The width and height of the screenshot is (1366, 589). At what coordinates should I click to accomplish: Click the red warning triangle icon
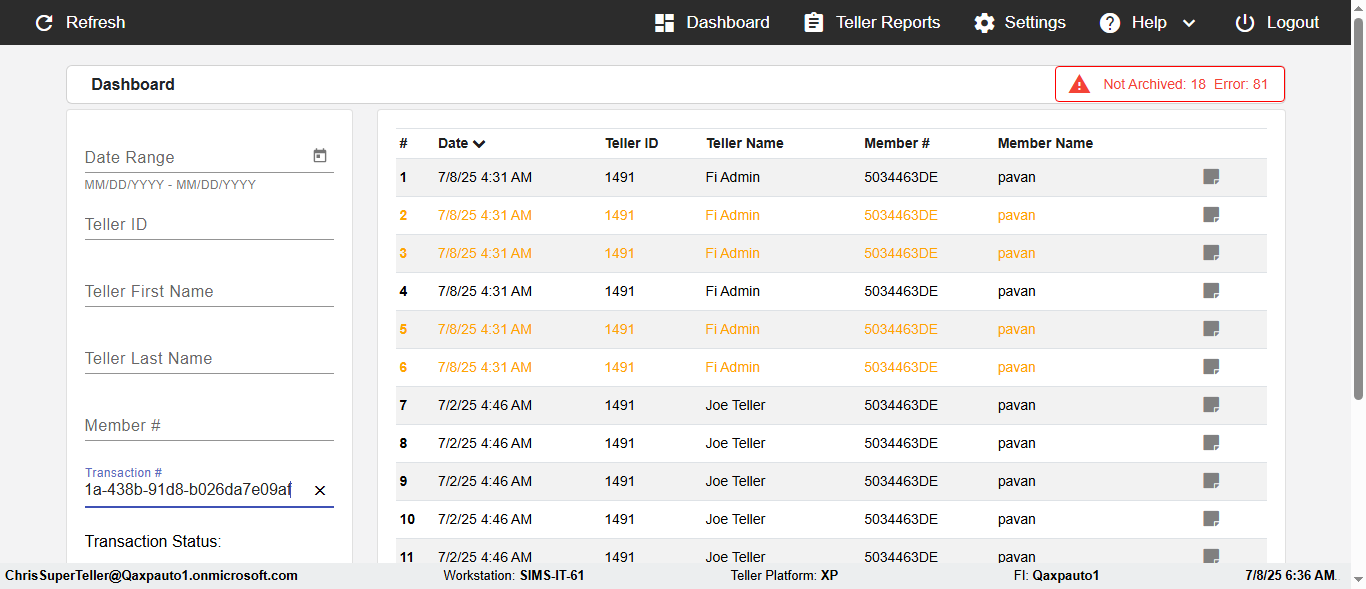[1079, 85]
